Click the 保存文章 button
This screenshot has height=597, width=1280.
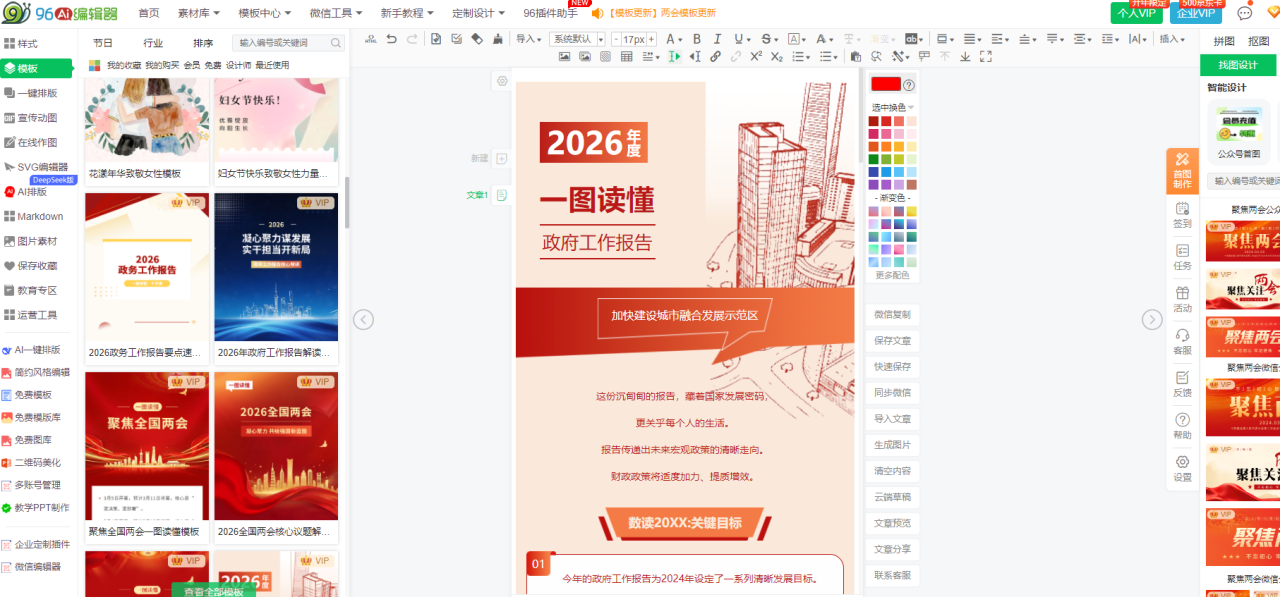(892, 341)
